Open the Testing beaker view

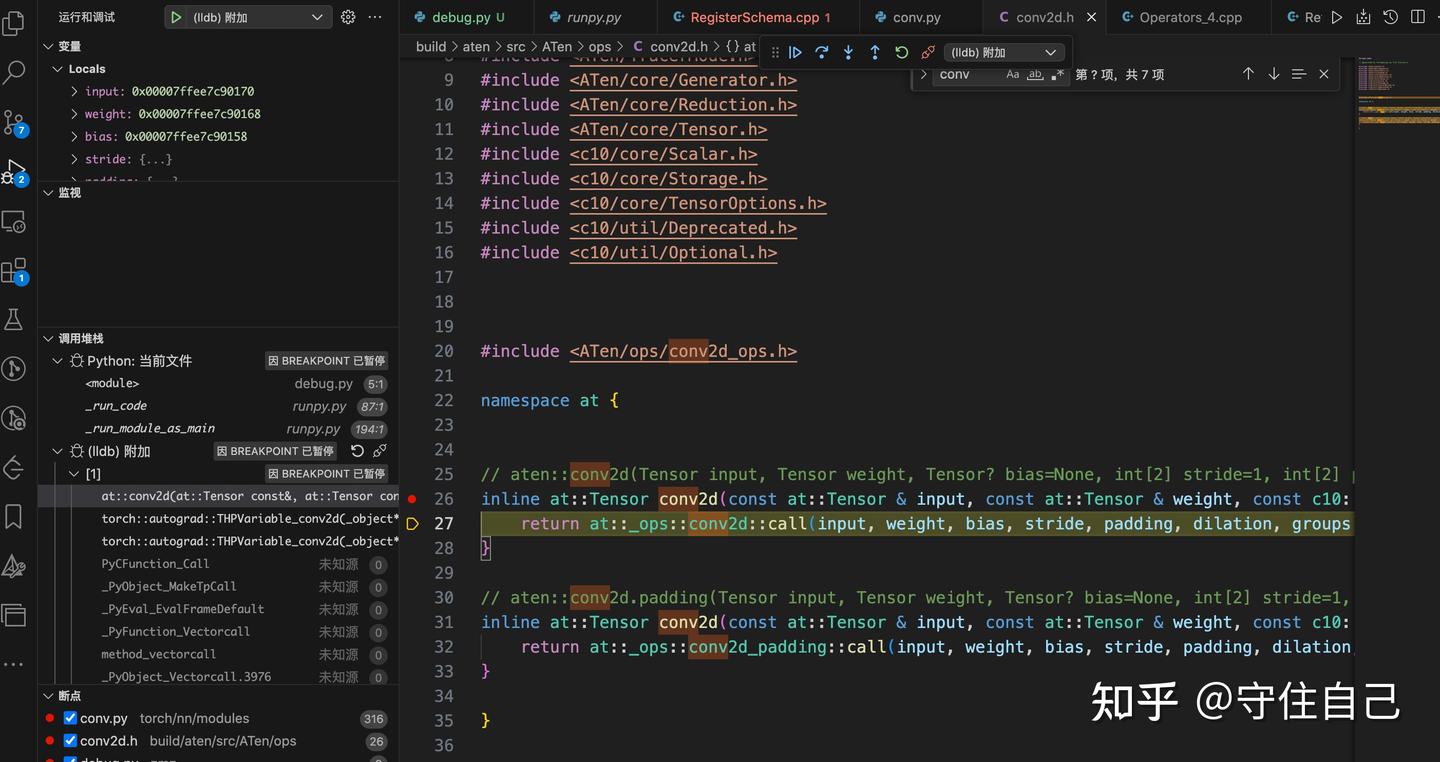(15, 318)
